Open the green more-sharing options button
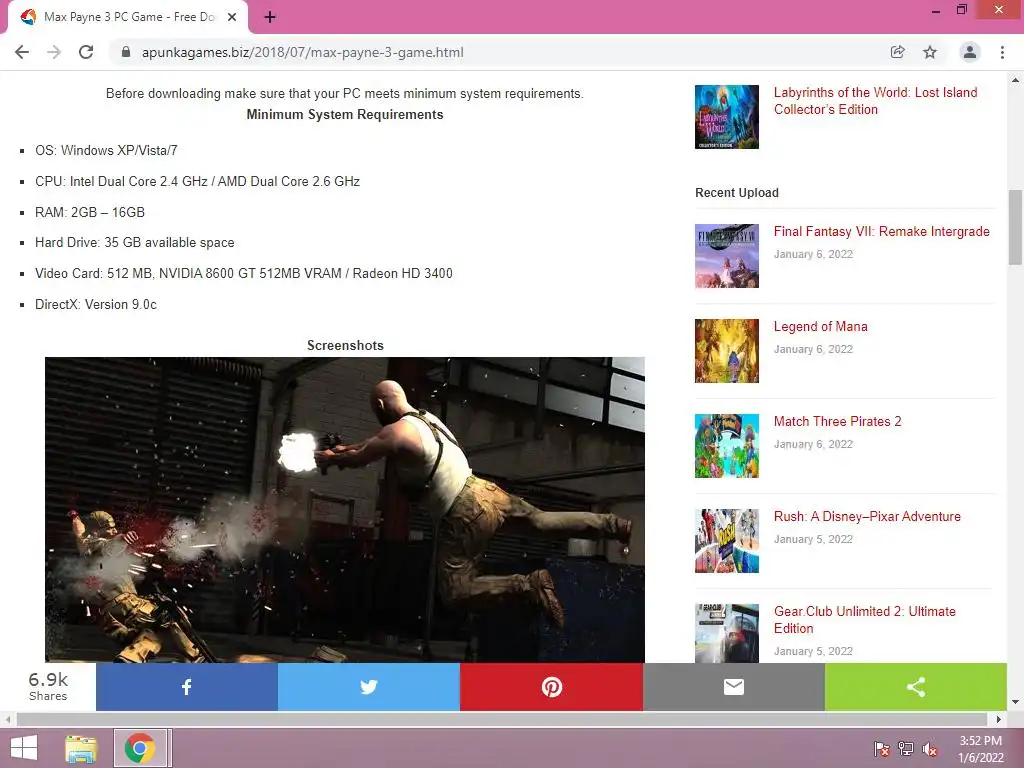This screenshot has height=768, width=1024. click(916, 686)
